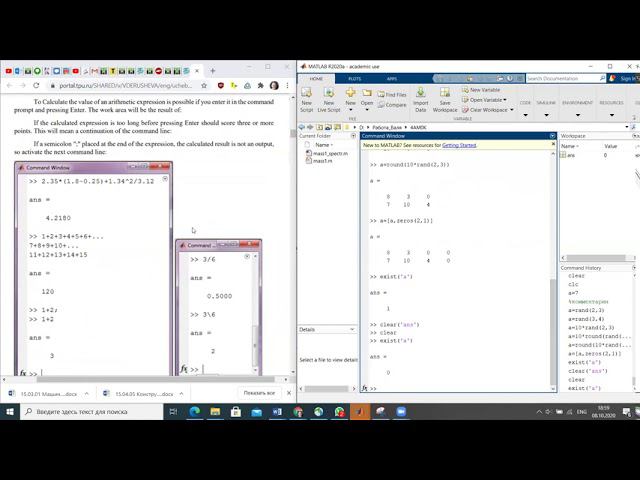This screenshot has width=640, height=480.
Task: Bookmark this page with star icon
Action: [x=204, y=85]
